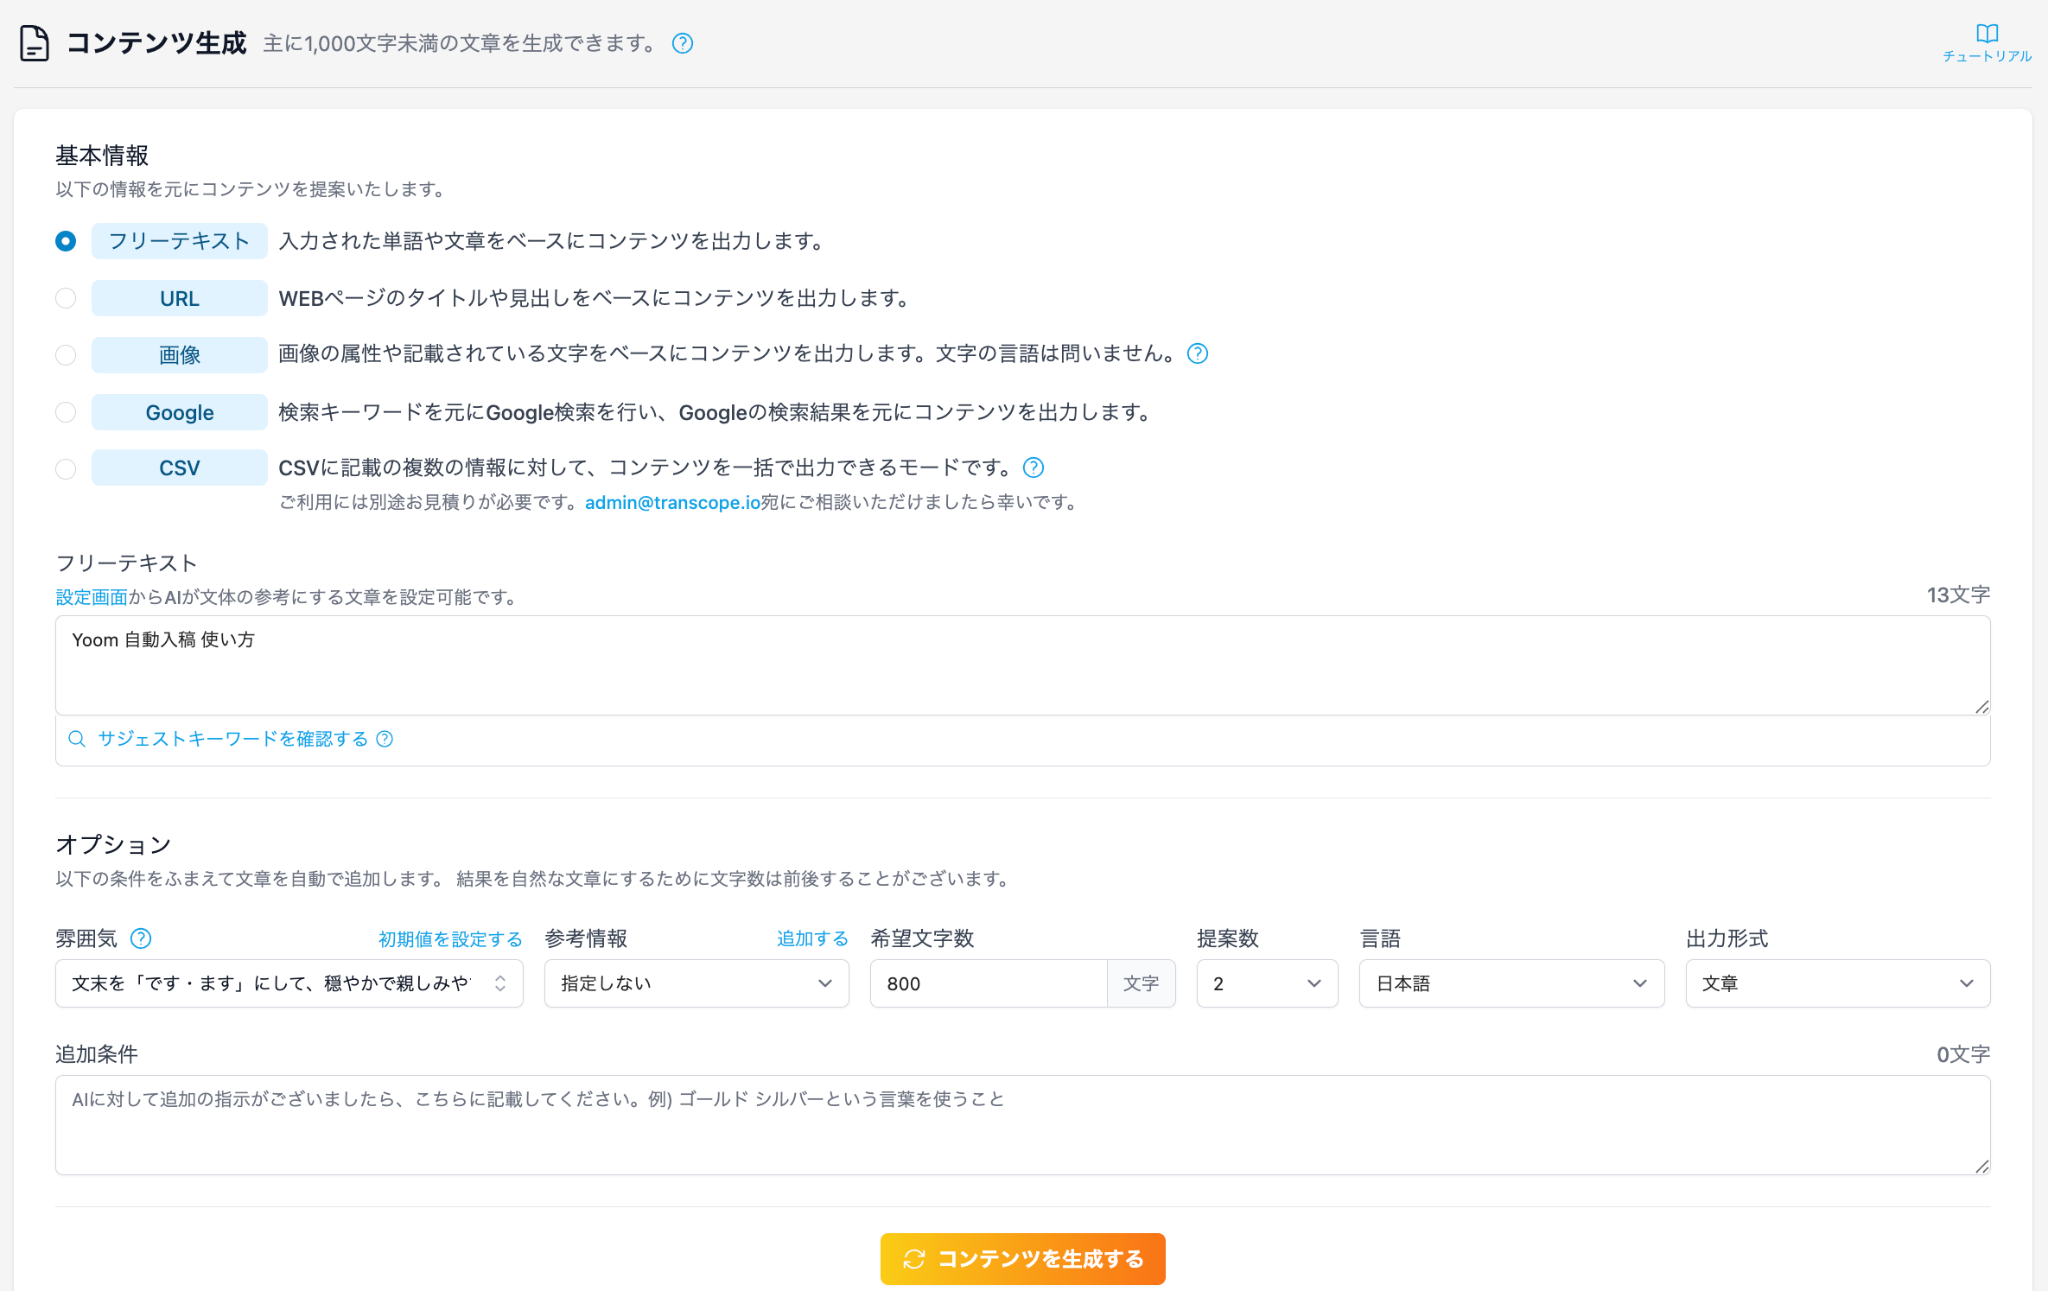Click the 初期値を設定する link

click(450, 939)
